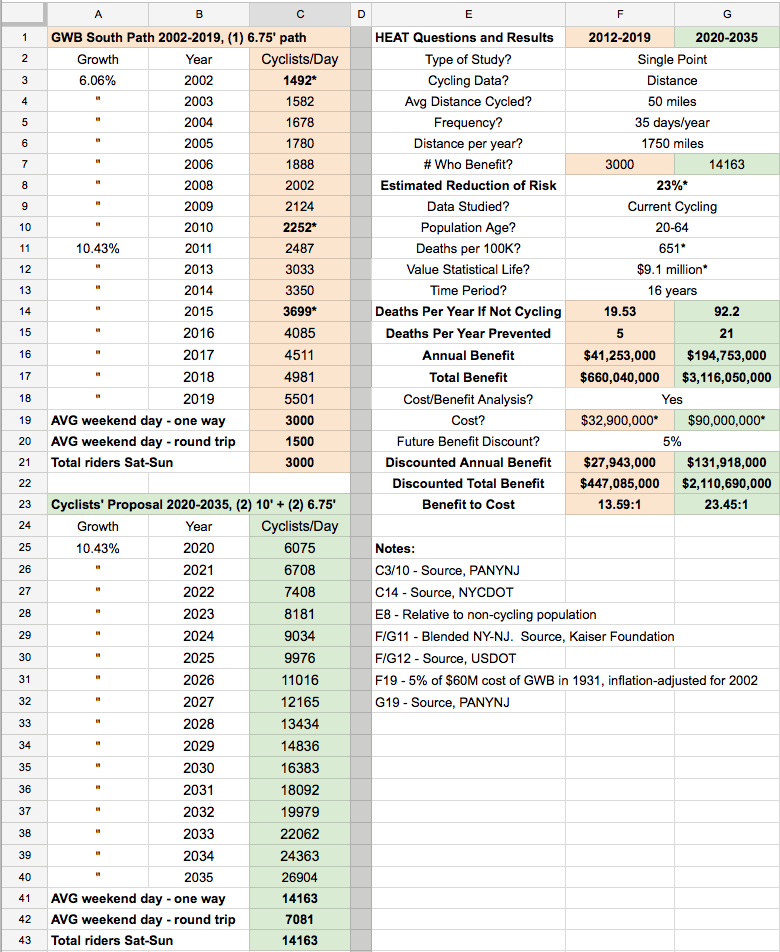Click the $9.1 million* value cell

(x=672, y=269)
